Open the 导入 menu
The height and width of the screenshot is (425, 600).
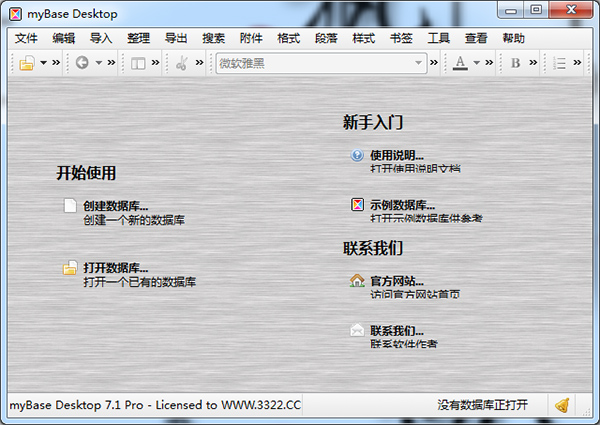[x=101, y=38]
